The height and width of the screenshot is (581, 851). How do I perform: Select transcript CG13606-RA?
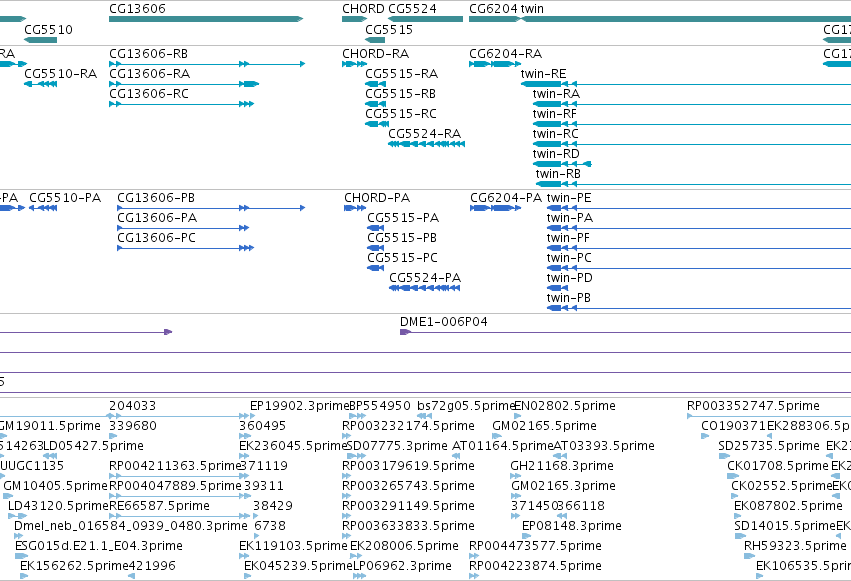click(x=150, y=74)
